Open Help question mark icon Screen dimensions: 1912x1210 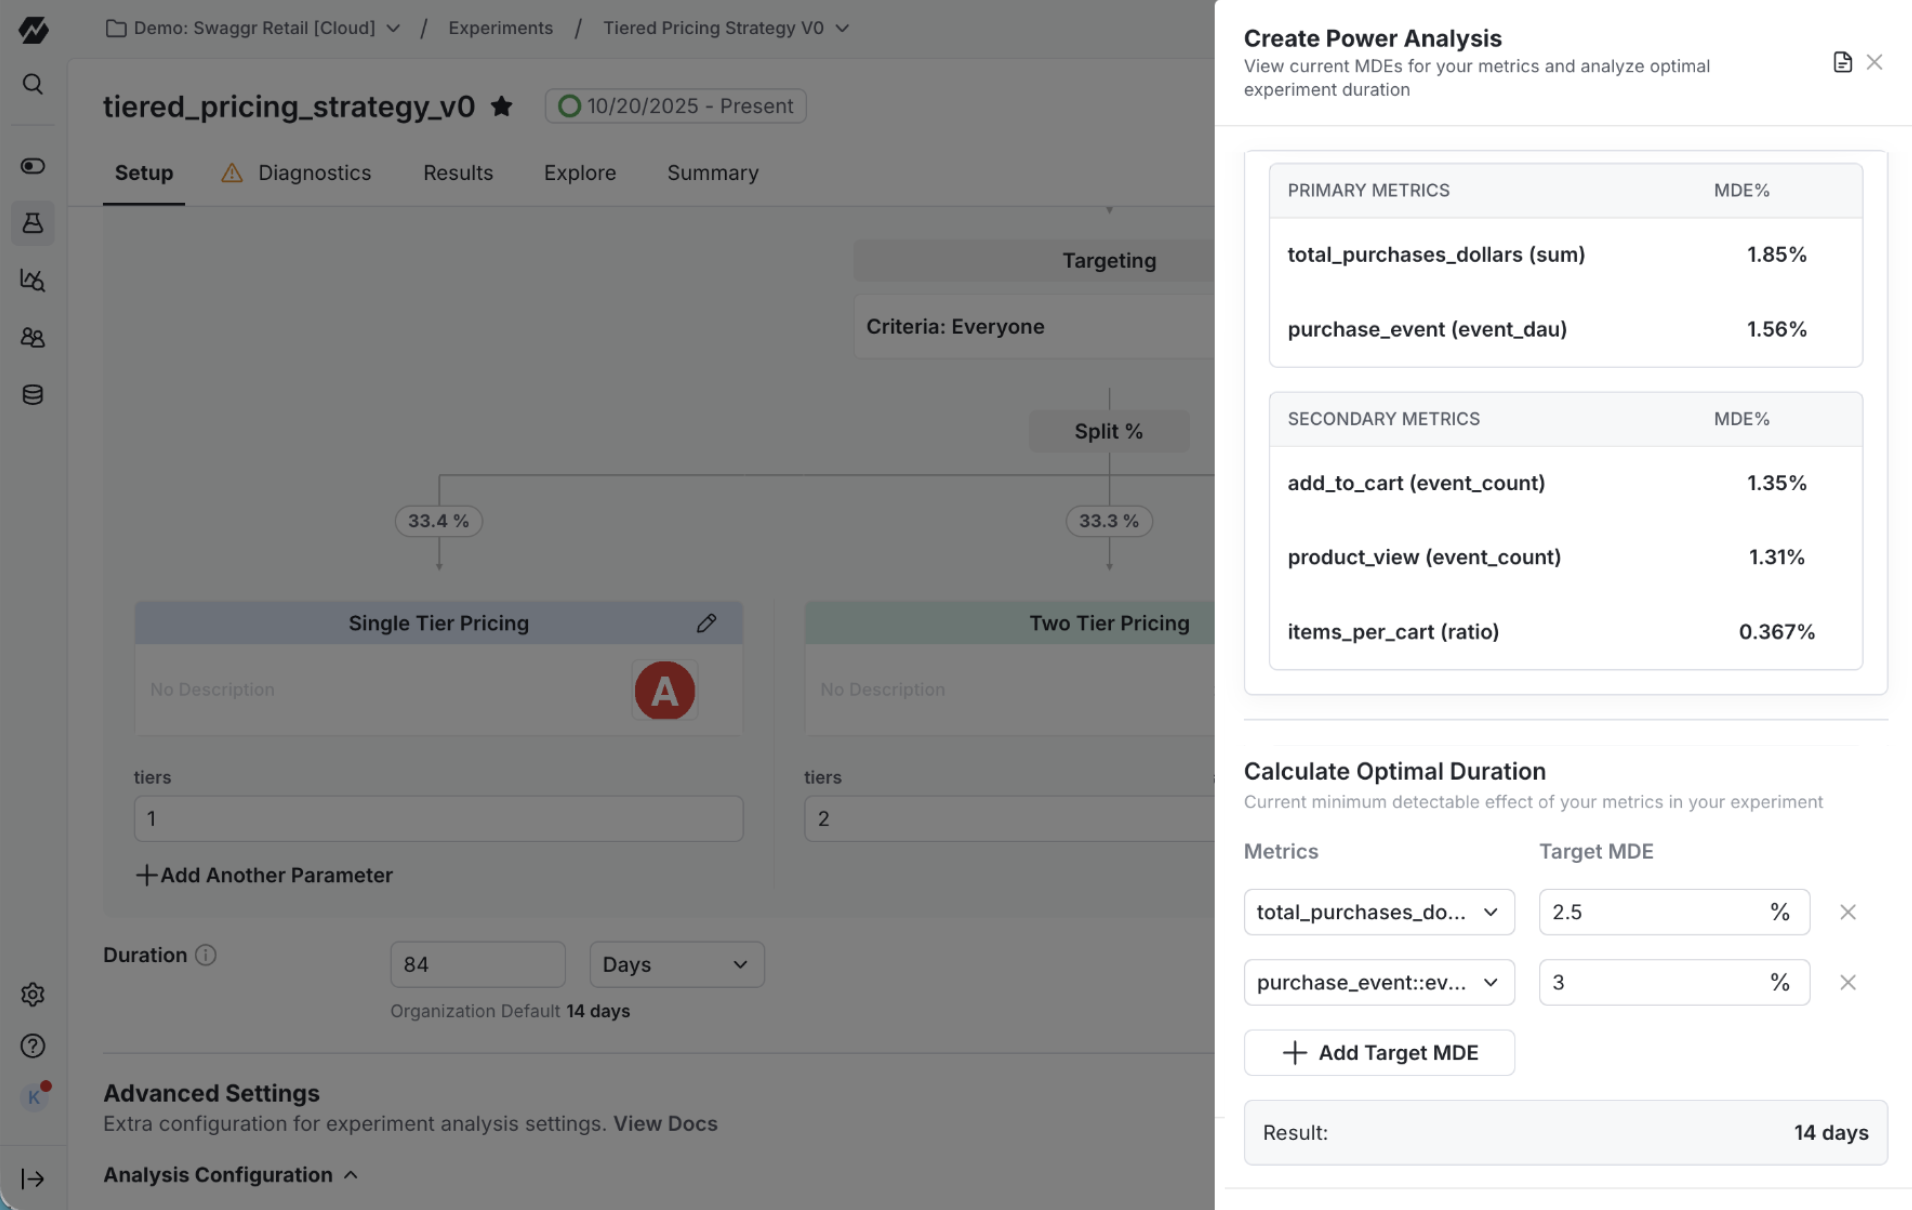pos(33,1046)
